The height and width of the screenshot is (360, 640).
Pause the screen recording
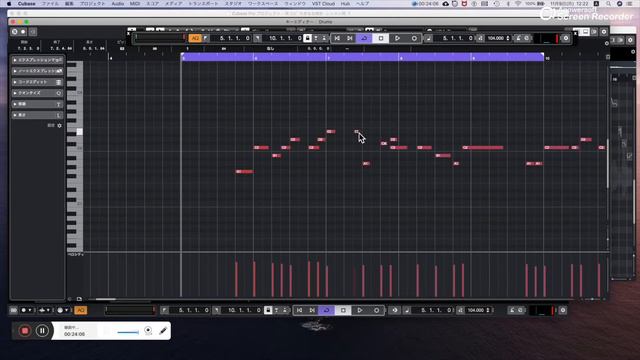click(42, 331)
